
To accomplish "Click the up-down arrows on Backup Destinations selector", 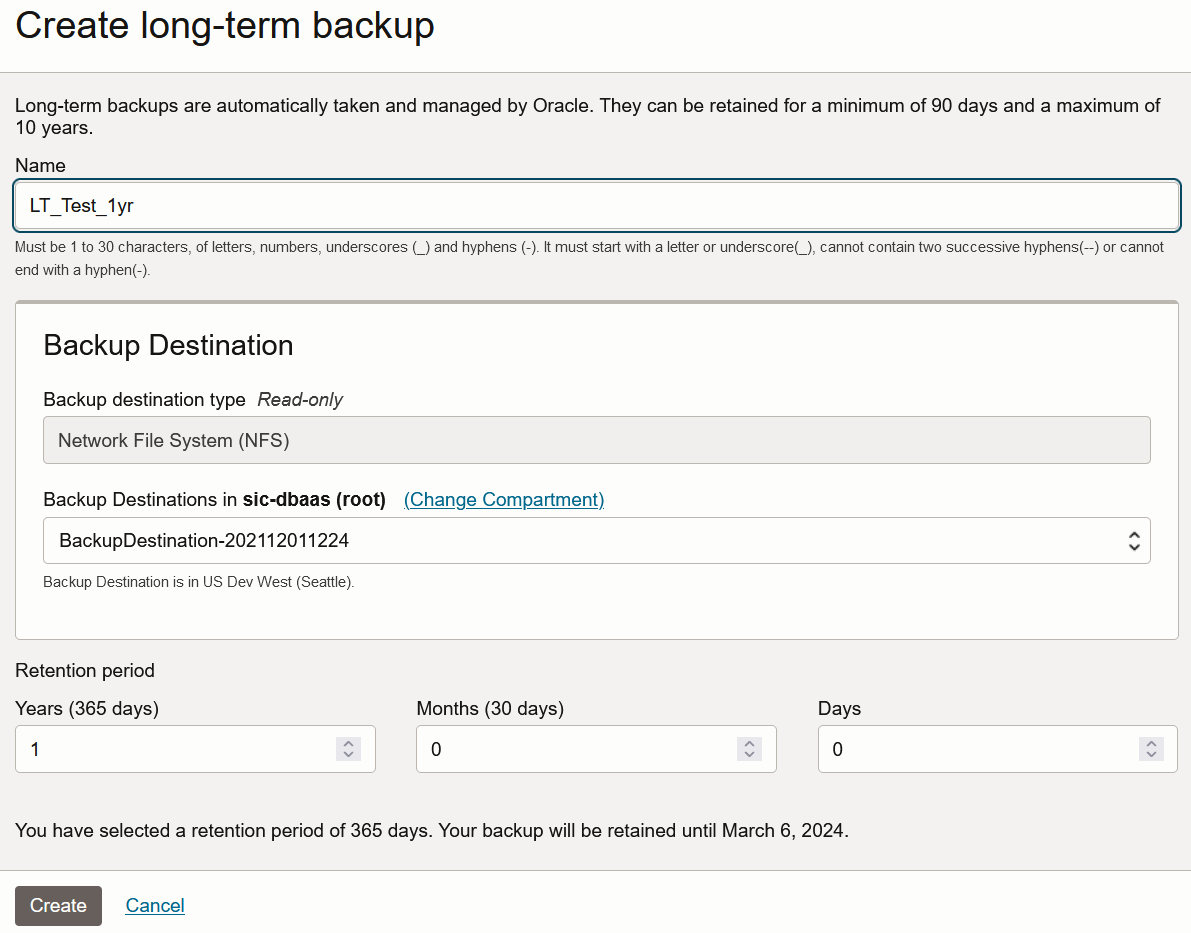I will click(1134, 541).
